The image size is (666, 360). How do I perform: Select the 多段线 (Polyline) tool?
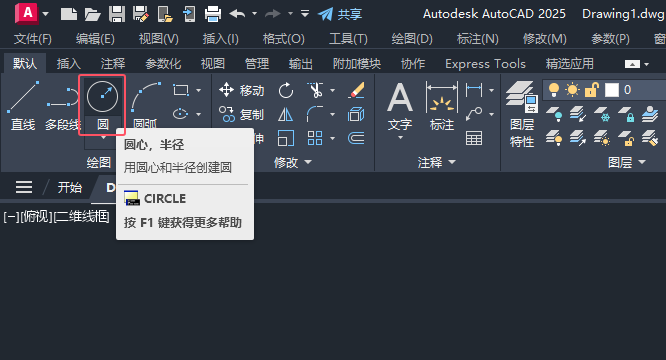(x=62, y=106)
